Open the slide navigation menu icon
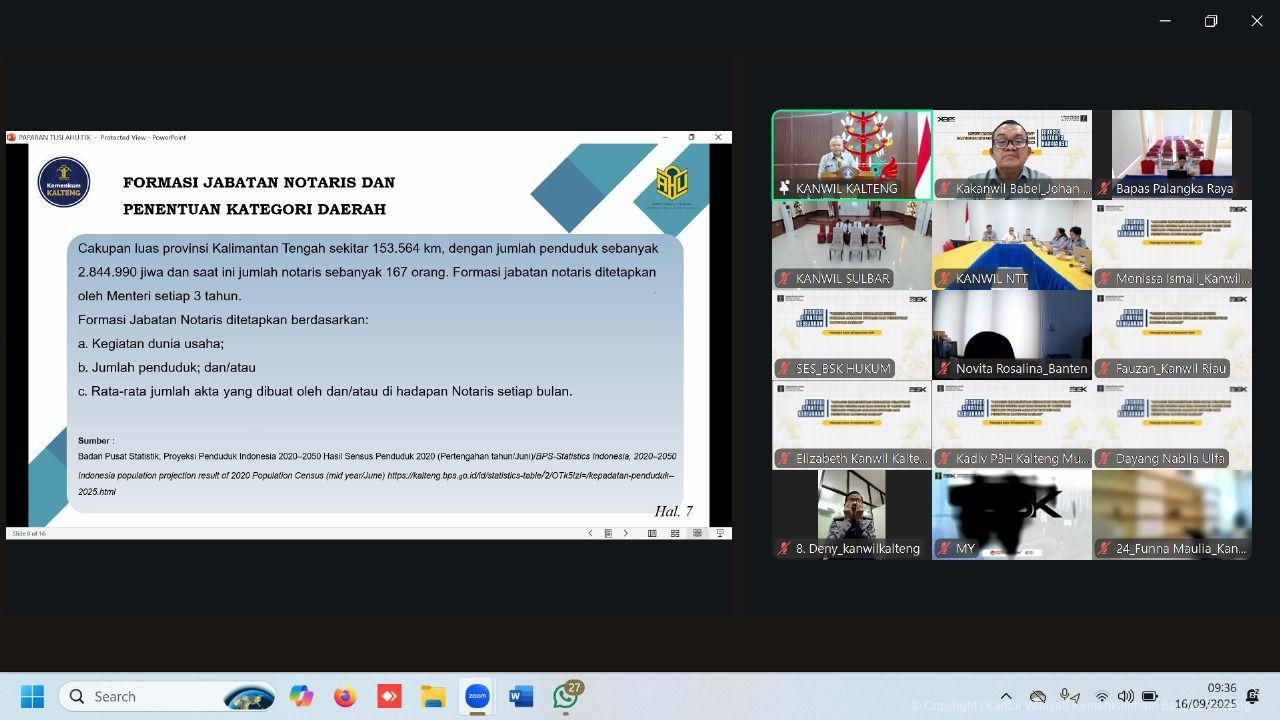Screen dimensions: 1280x720 pyautogui.click(x=608, y=533)
